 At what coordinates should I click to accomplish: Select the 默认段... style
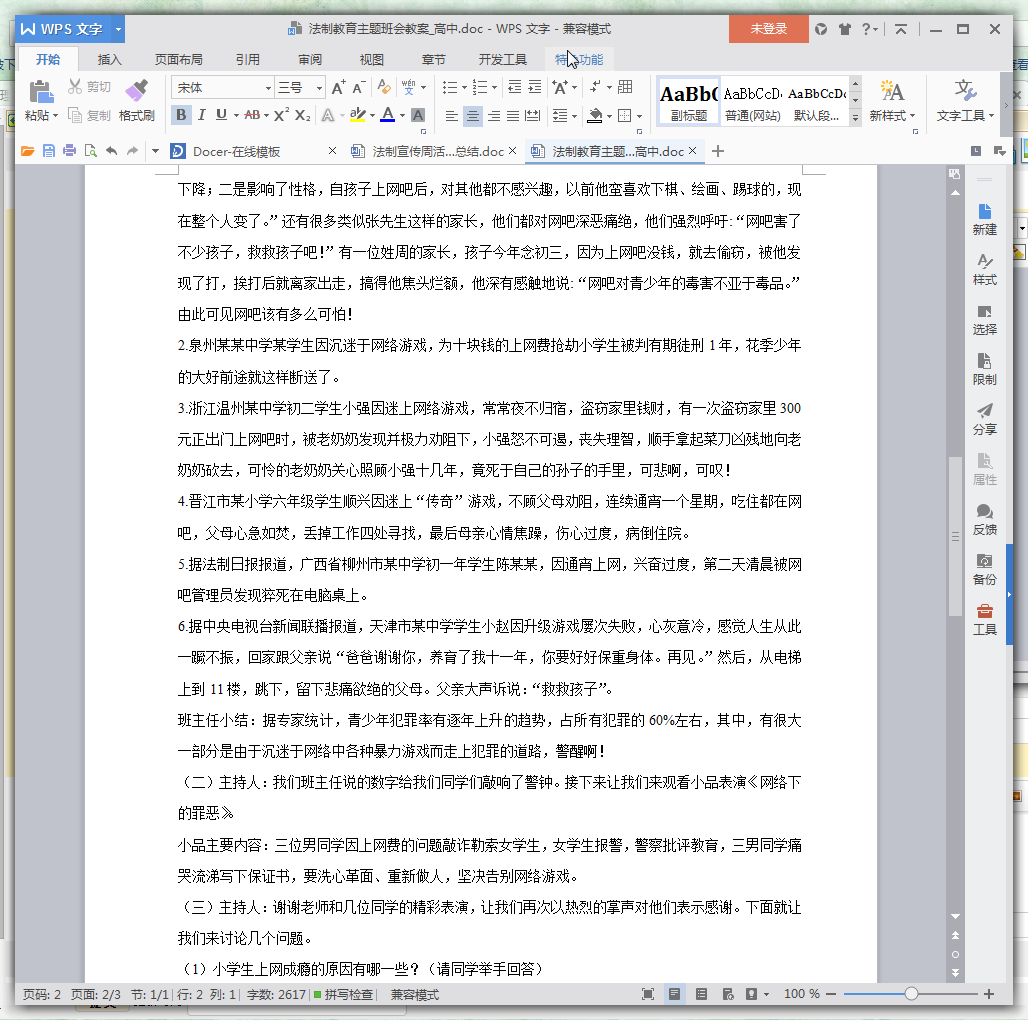point(816,103)
